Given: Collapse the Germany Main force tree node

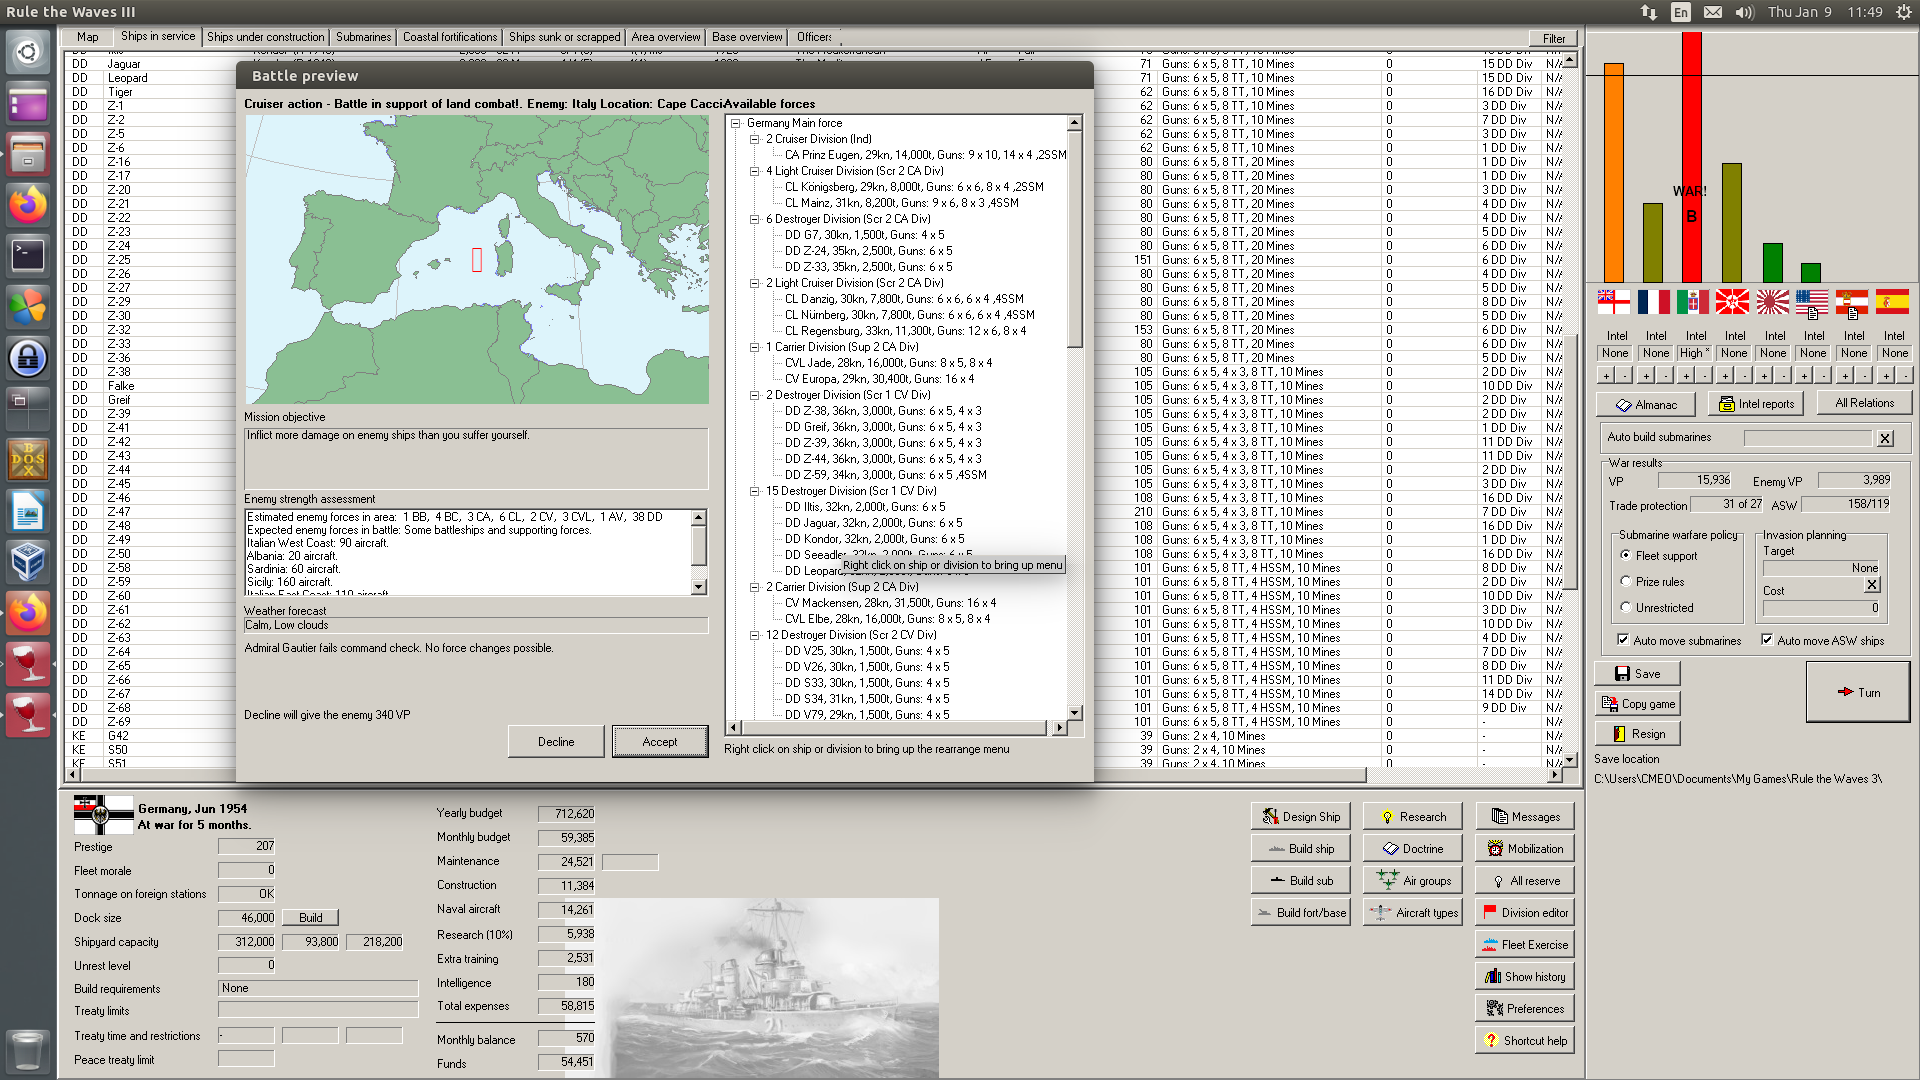Looking at the screenshot, I should (x=736, y=123).
